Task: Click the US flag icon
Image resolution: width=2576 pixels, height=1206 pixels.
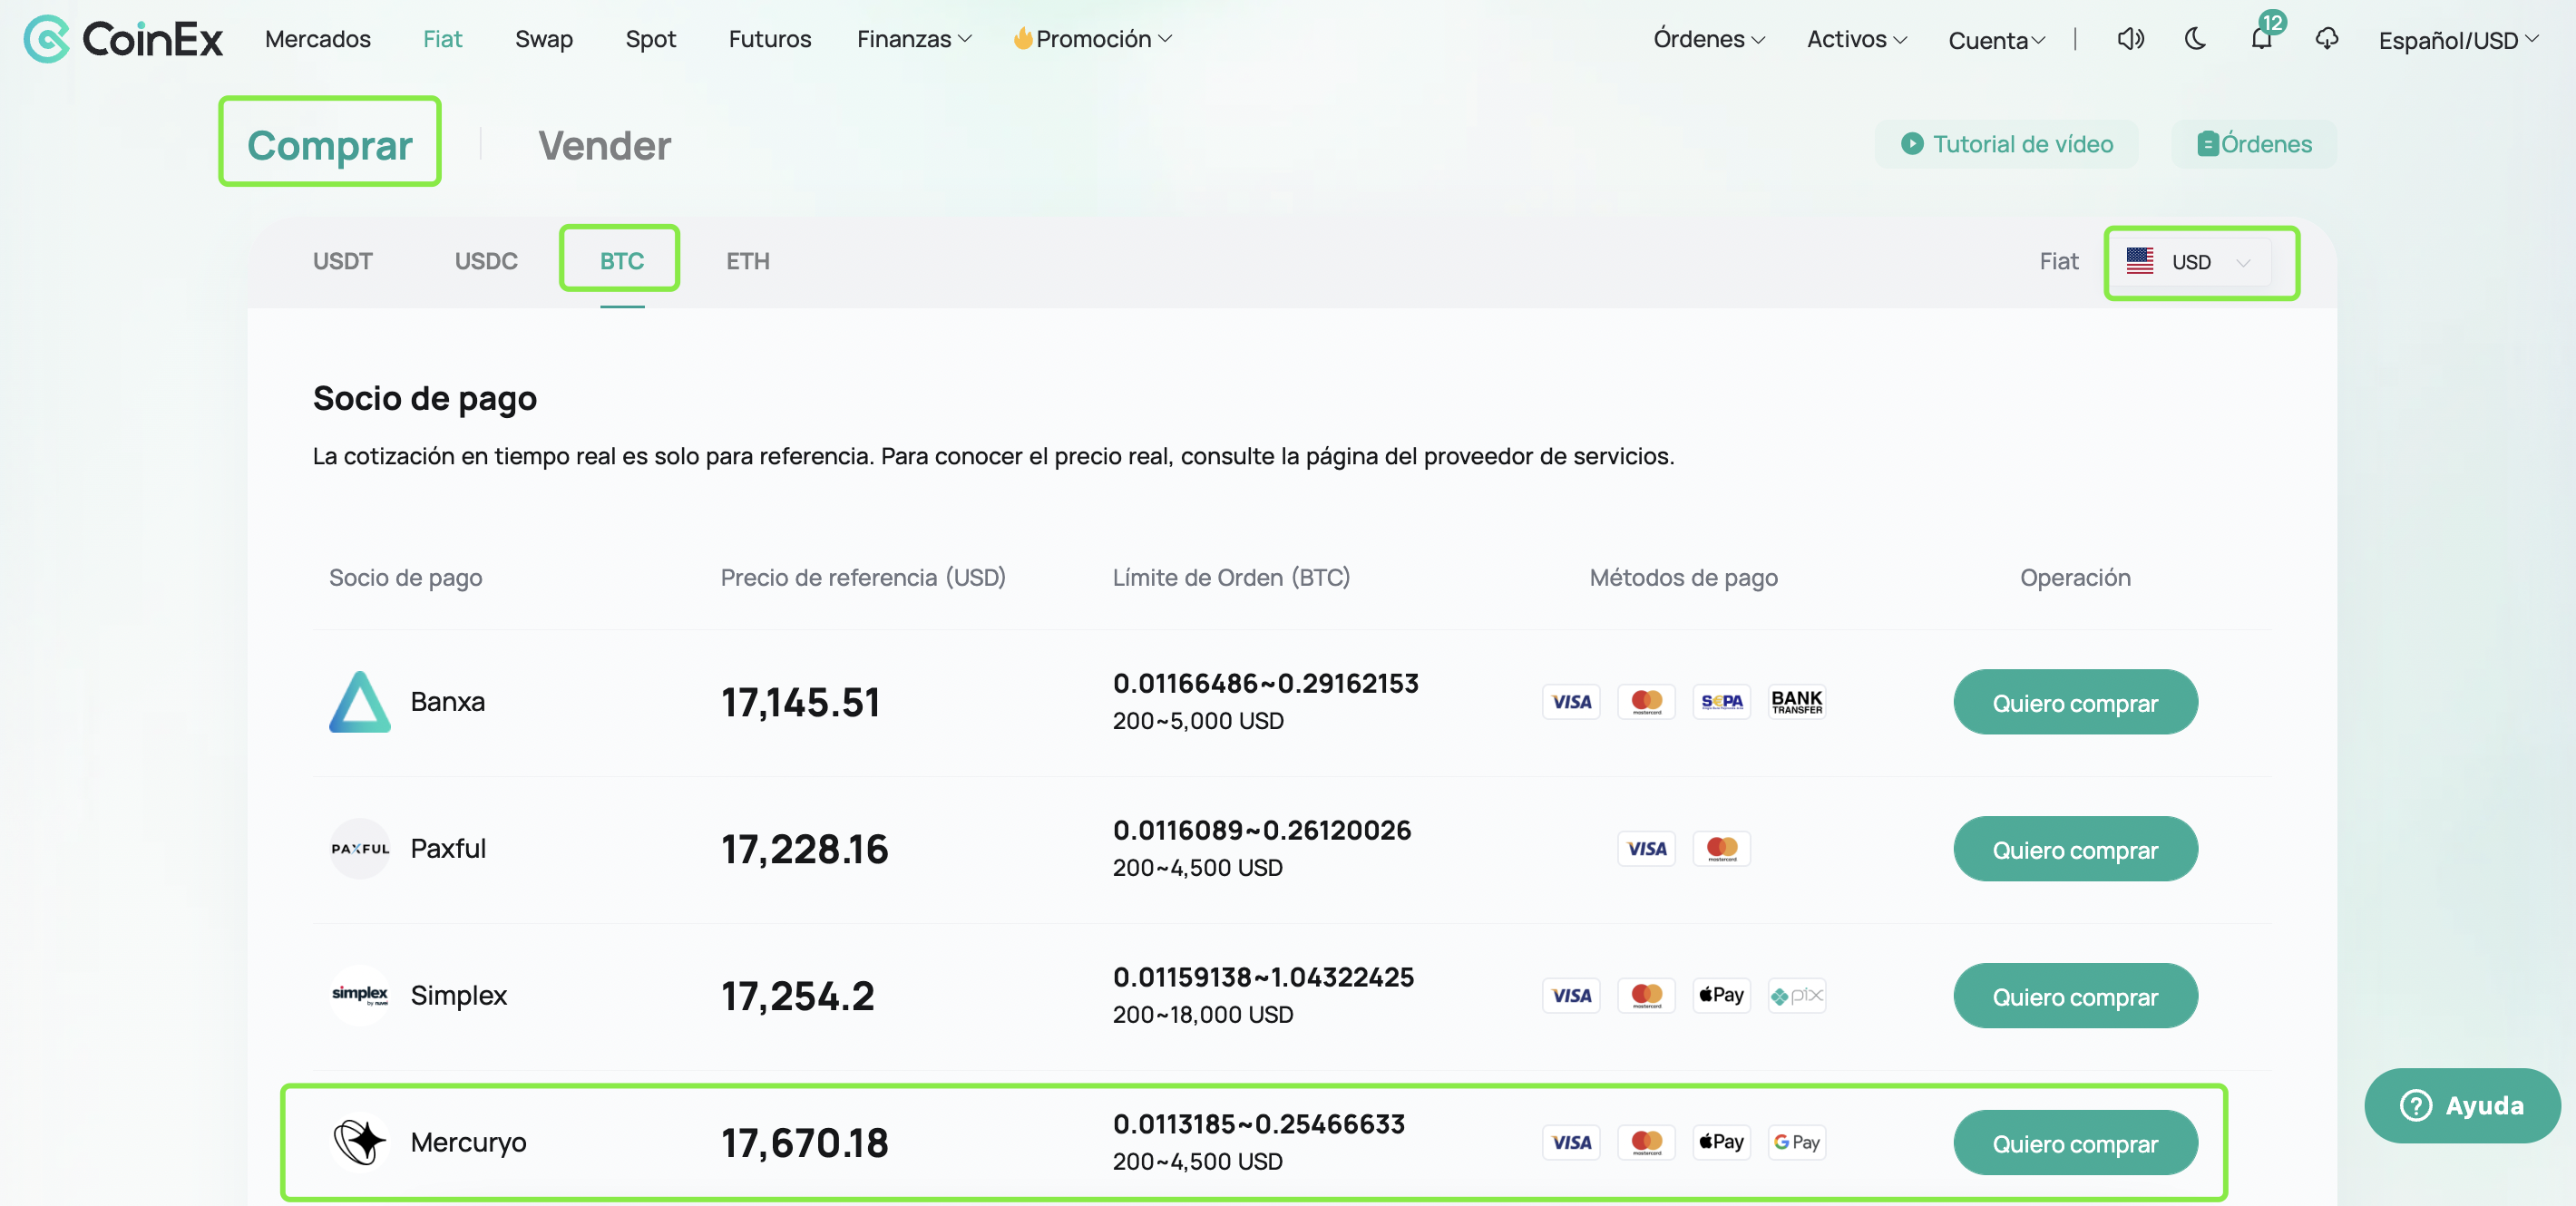Action: pos(2139,261)
